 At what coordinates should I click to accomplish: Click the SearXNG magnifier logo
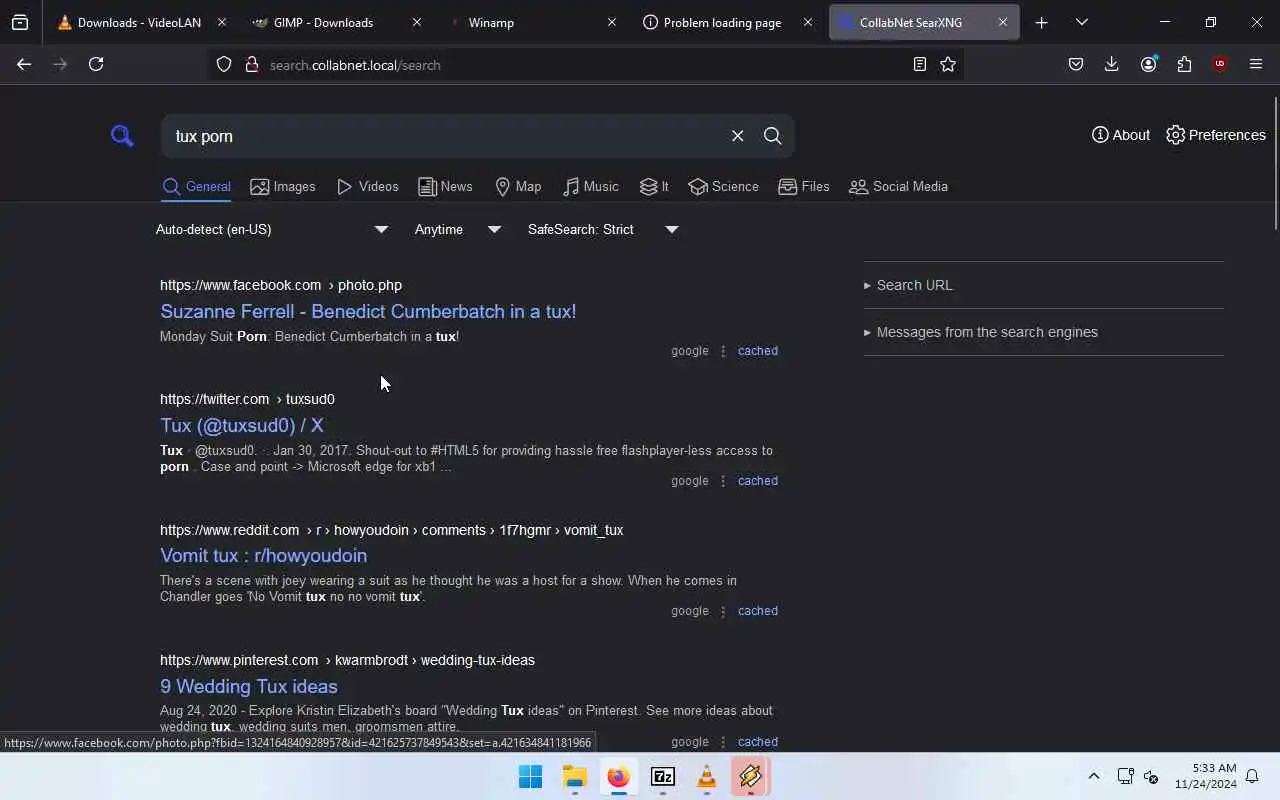point(122,135)
